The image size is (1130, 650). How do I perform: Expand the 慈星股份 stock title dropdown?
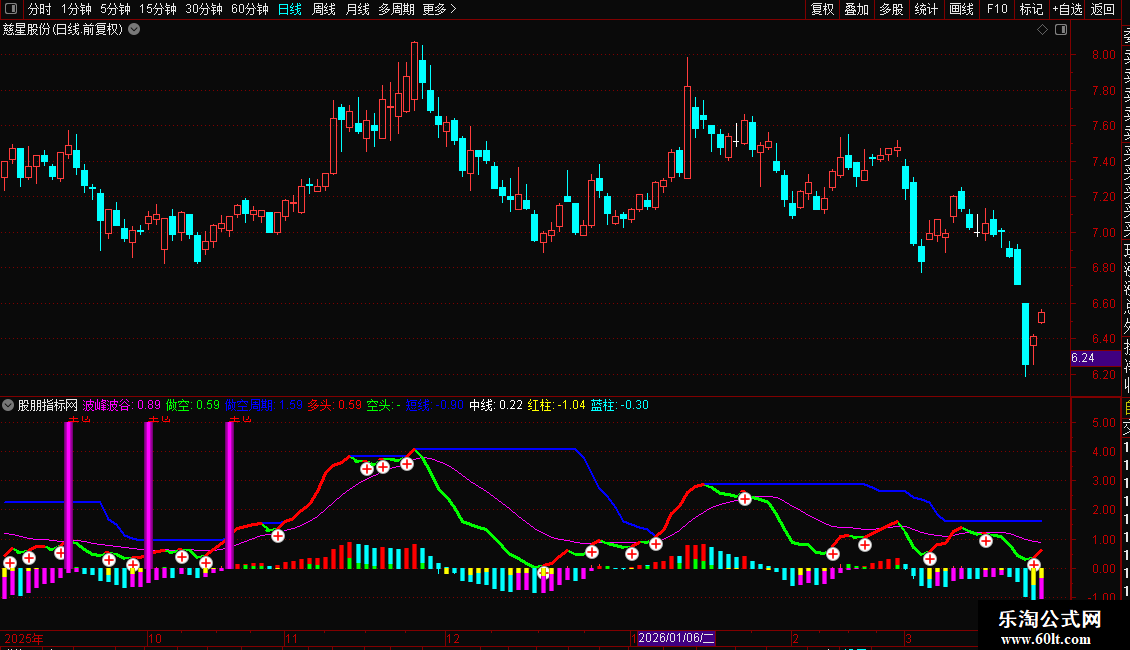pyautogui.click(x=134, y=29)
